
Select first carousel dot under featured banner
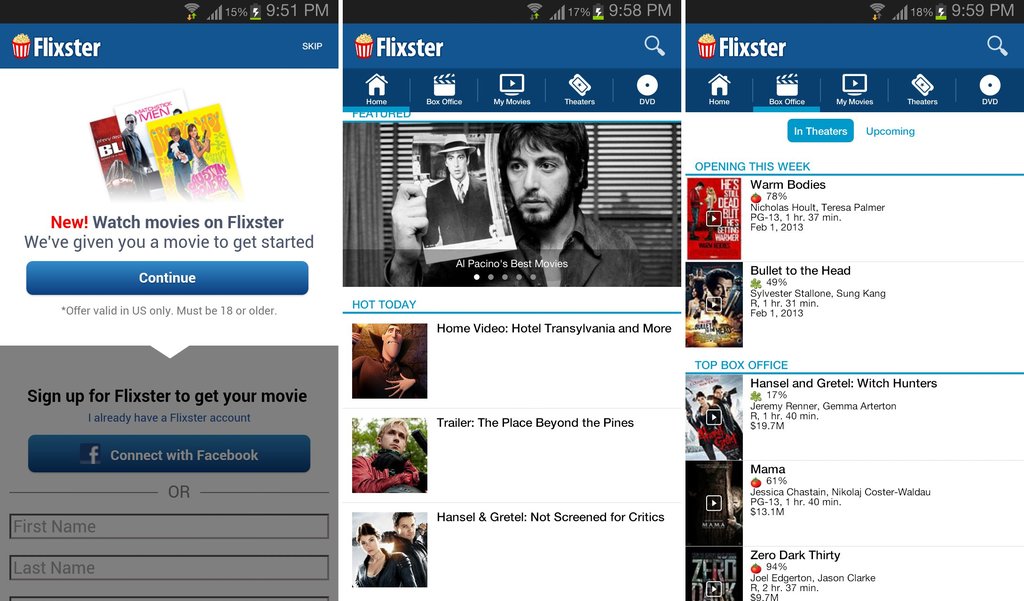(477, 277)
